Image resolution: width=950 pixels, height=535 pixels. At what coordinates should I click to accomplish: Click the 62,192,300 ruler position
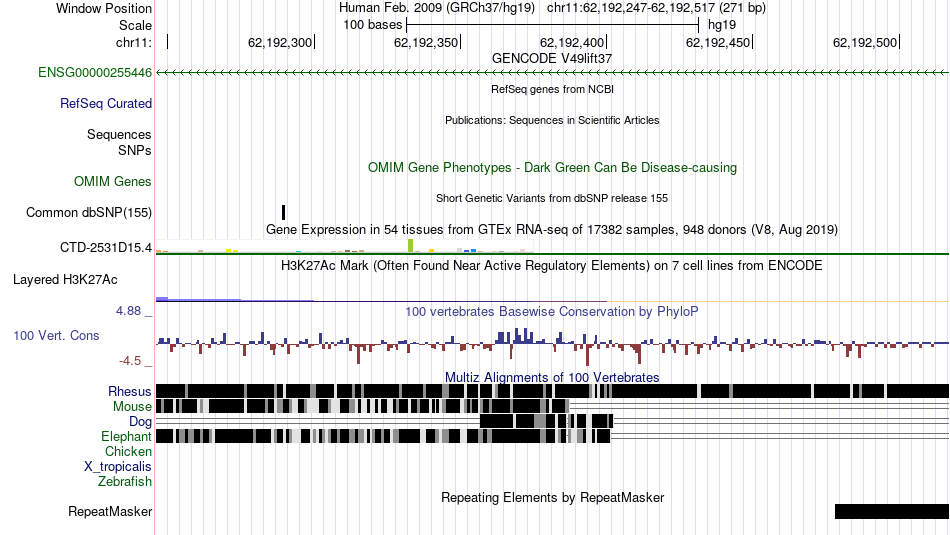[x=280, y=42]
